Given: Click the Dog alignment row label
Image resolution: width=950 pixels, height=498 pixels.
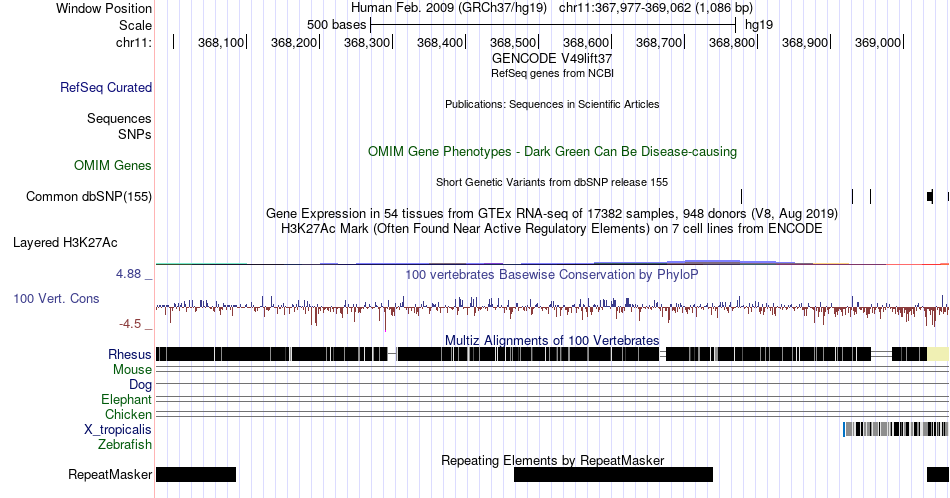Looking at the screenshot, I should tap(141, 385).
